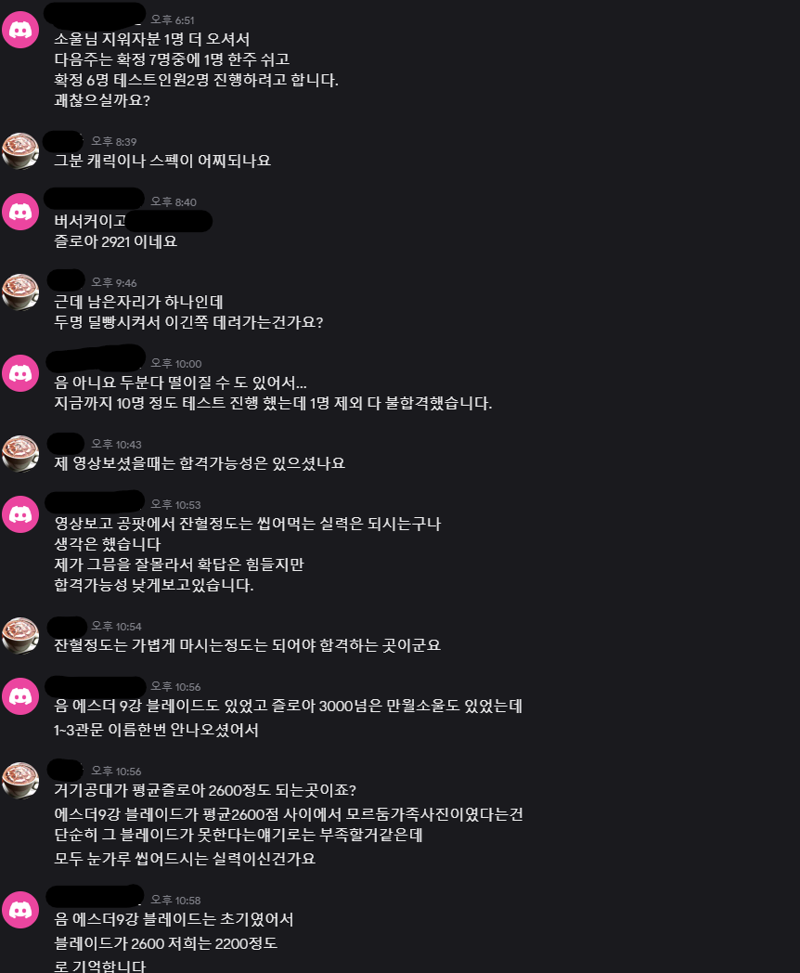This screenshot has height=973, width=800.
Task: Open coffee avatar on second 10:56 message
Action: coord(20,781)
